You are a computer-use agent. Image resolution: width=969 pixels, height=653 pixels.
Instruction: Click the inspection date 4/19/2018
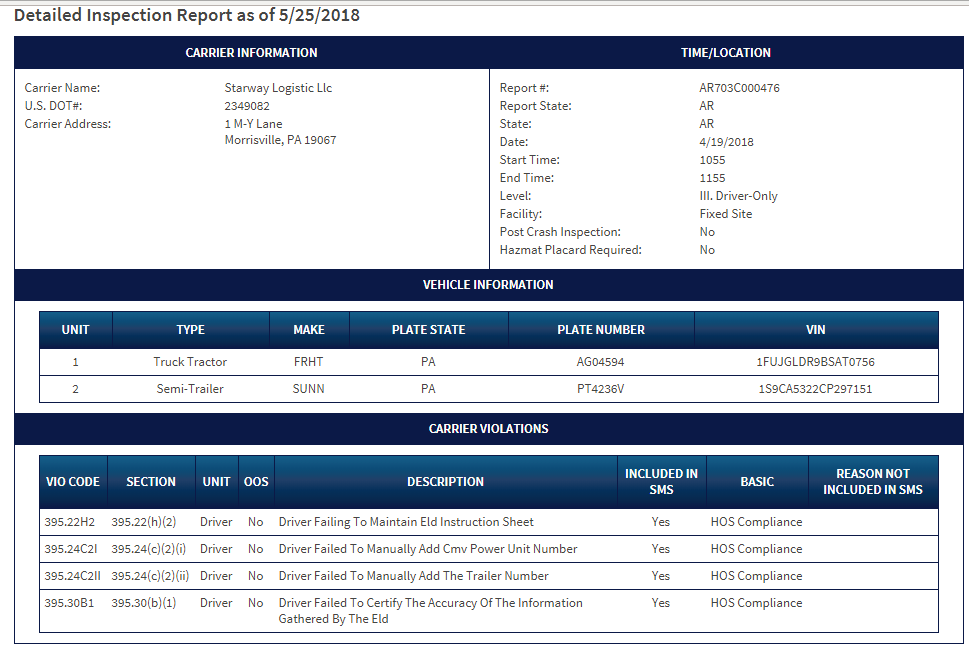tap(726, 142)
